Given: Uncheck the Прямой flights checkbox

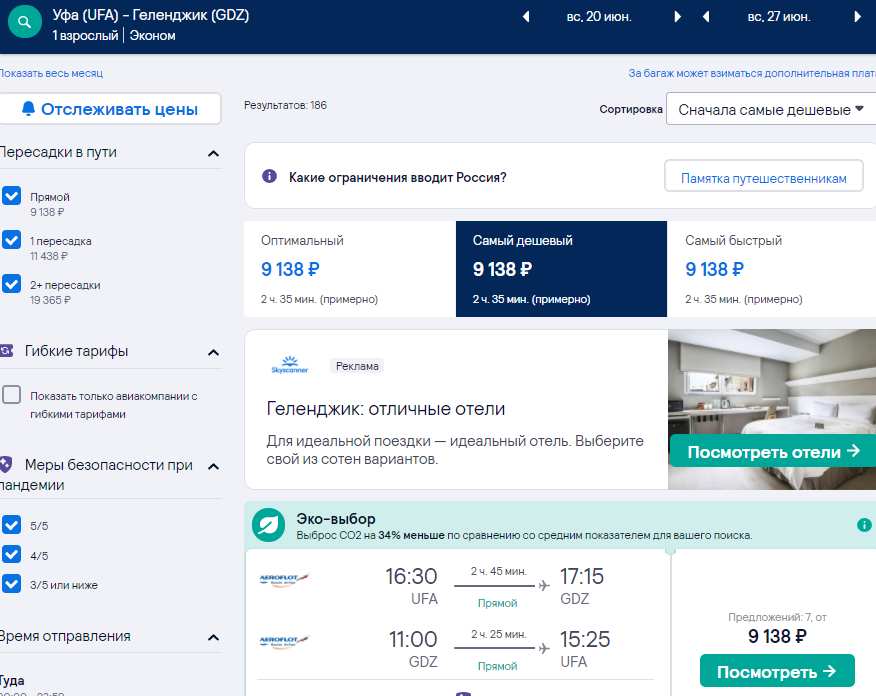Looking at the screenshot, I should 12,196.
